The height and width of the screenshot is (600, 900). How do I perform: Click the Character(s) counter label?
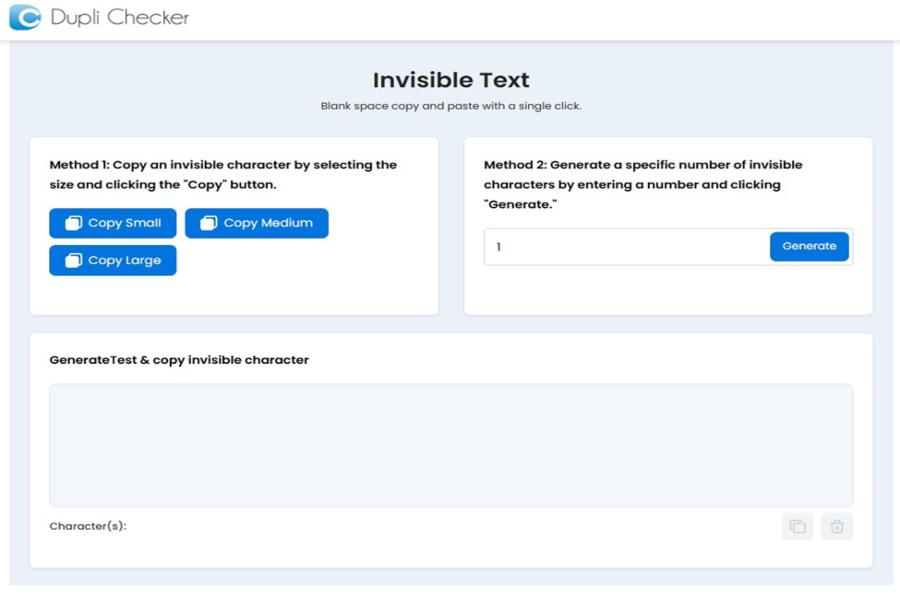tap(88, 526)
